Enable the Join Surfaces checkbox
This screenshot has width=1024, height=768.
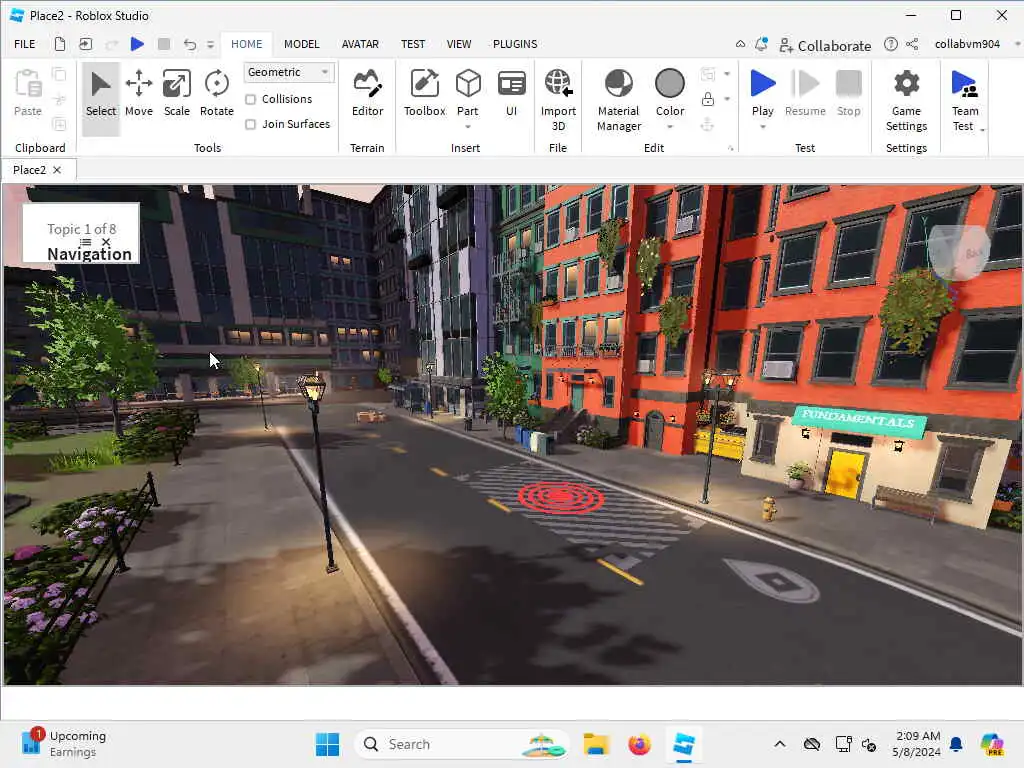[x=250, y=124]
